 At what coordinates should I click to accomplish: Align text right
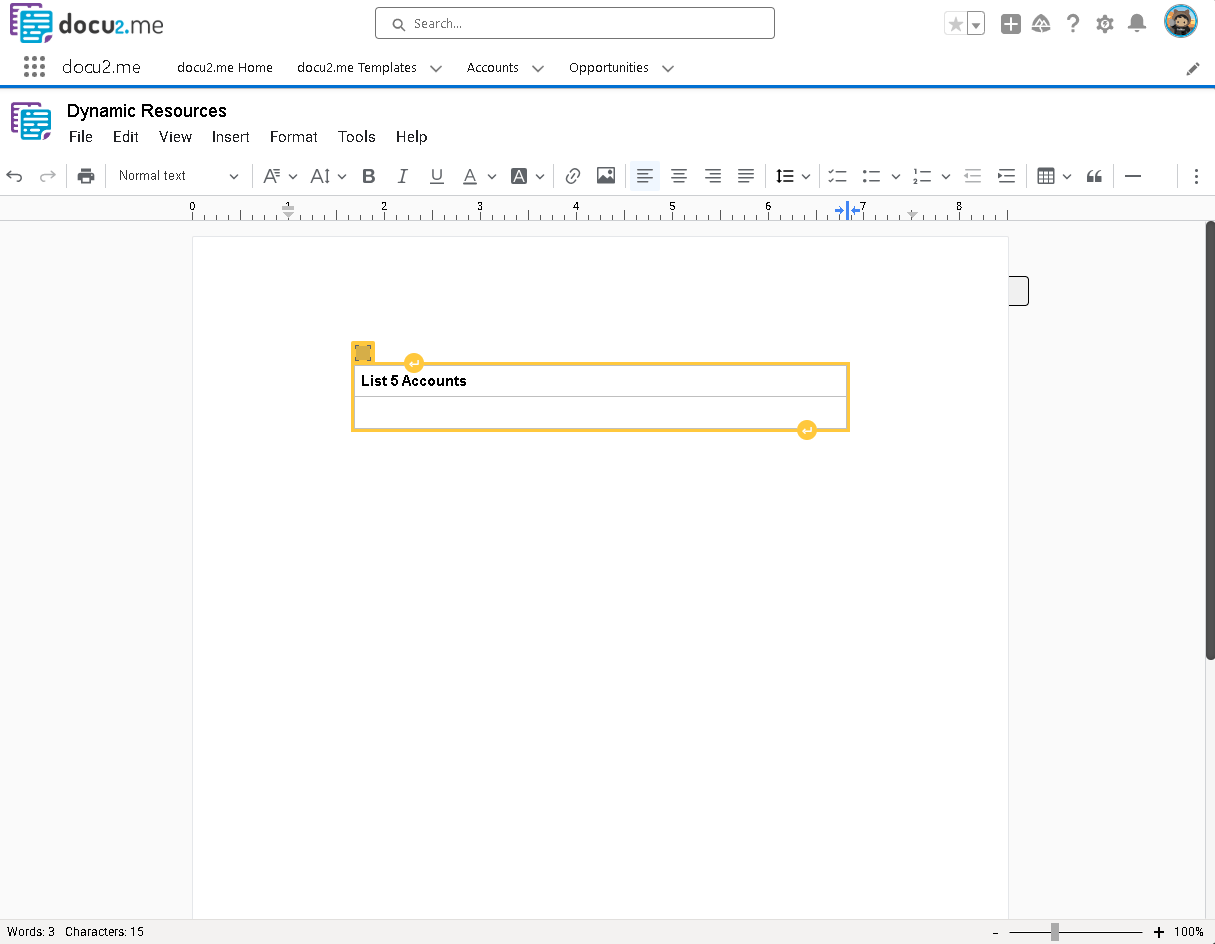(x=712, y=176)
